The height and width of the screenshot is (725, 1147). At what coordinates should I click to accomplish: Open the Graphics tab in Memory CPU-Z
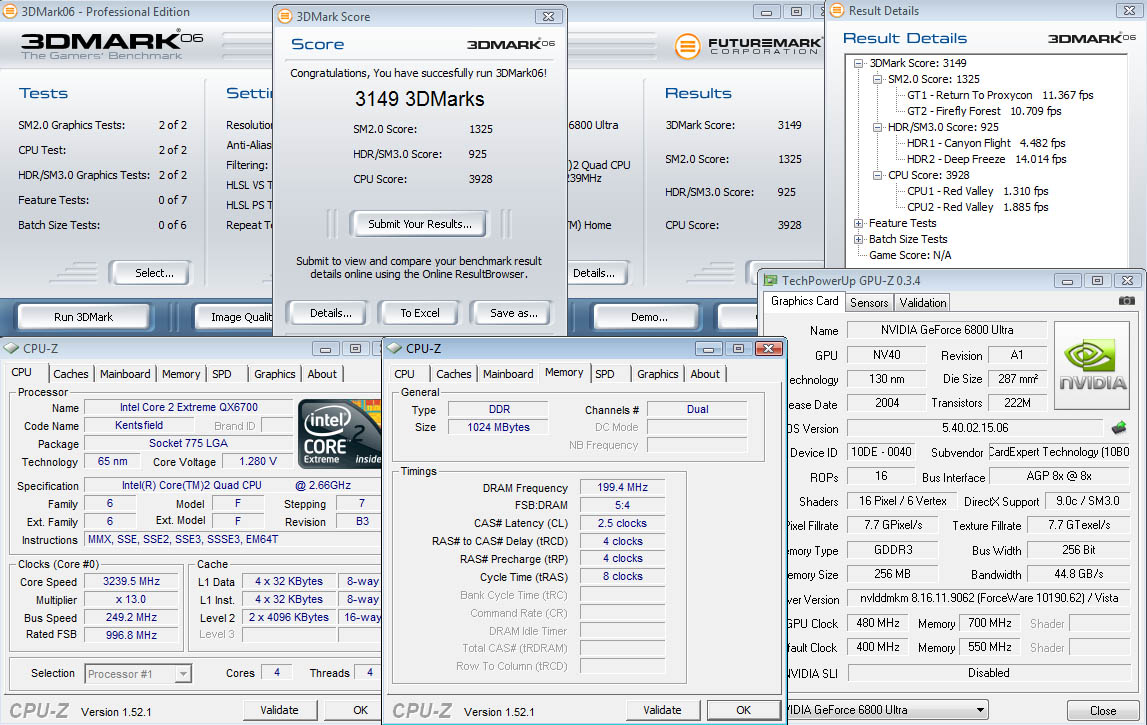tap(658, 374)
